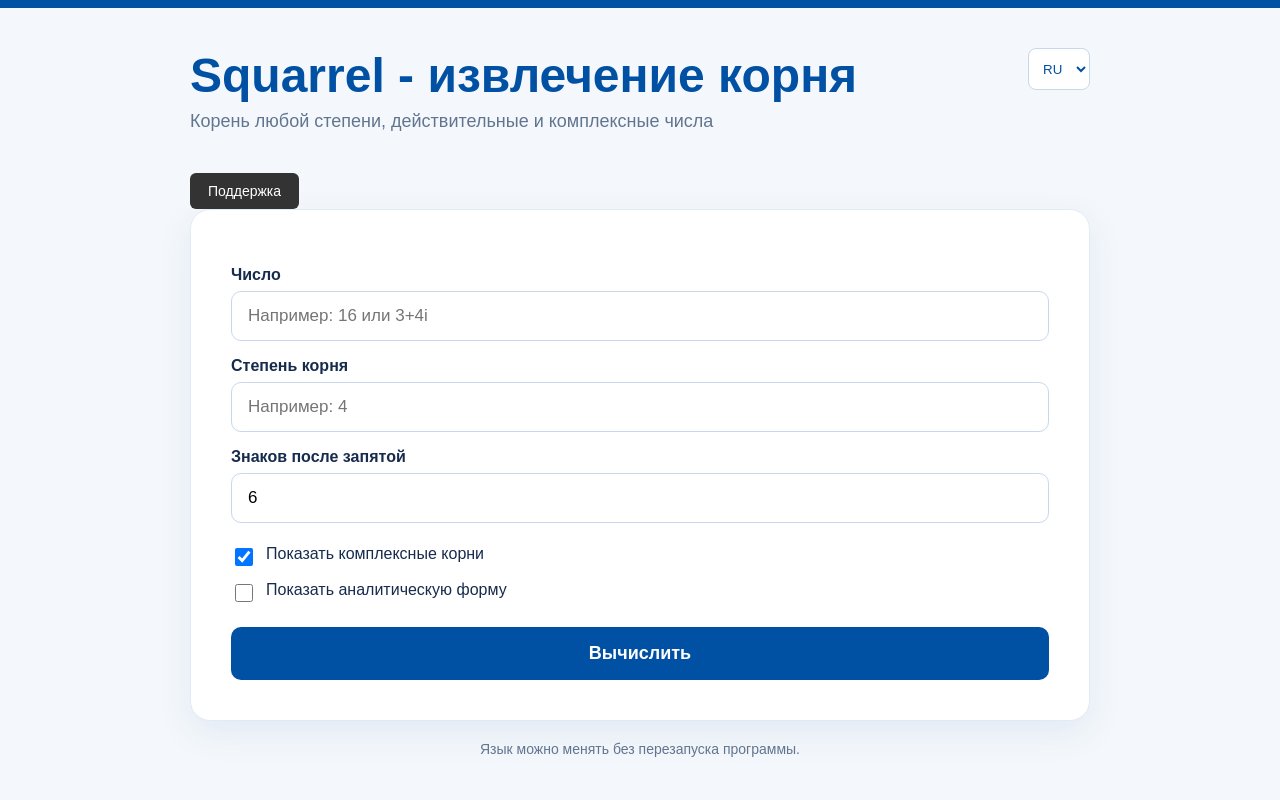
Task: Select the Знаков после запятой field
Action: click(x=640, y=498)
